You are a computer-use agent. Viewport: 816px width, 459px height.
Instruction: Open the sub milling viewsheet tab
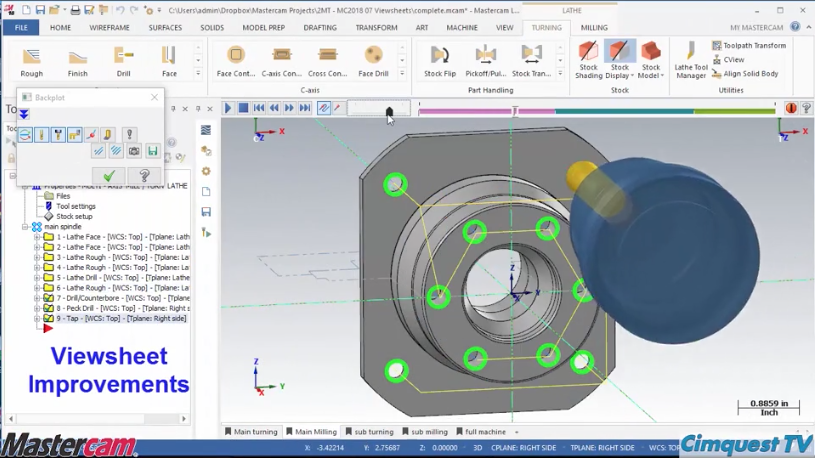point(425,432)
